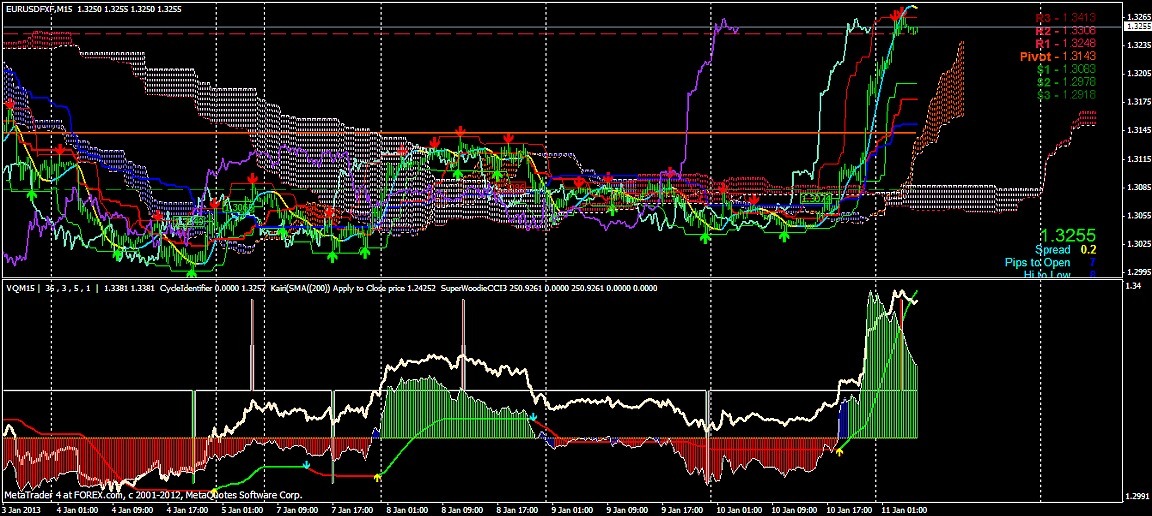
Task: Click the S3 support label 1.2918
Action: [1065, 95]
